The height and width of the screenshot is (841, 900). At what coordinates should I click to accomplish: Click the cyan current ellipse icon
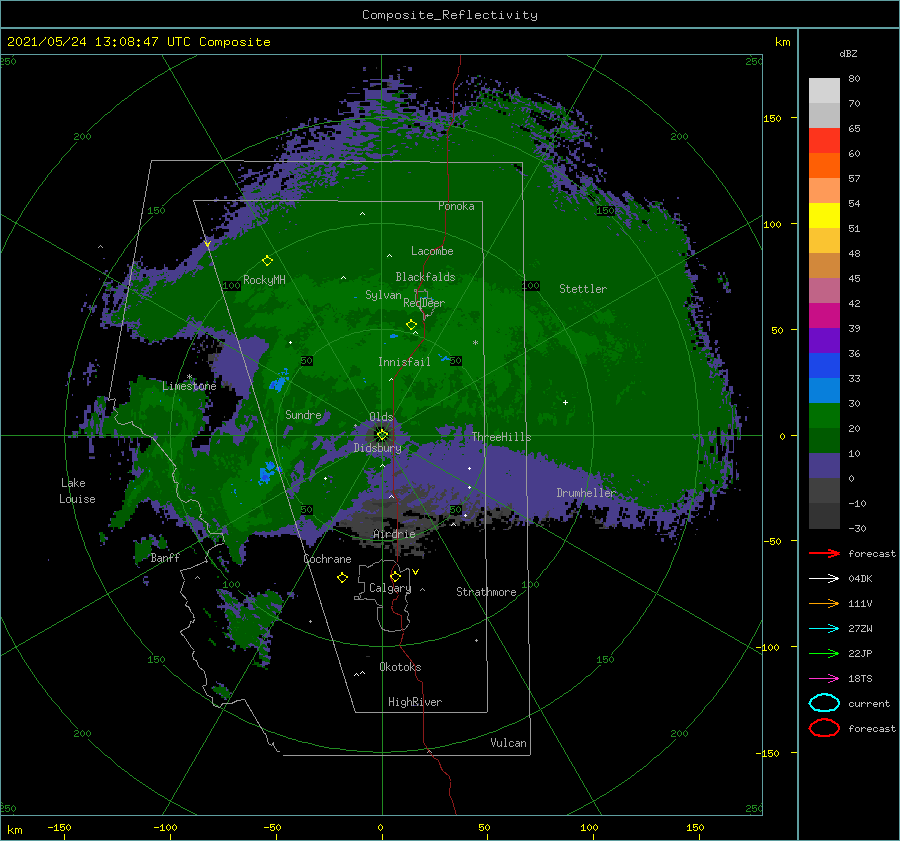[x=824, y=703]
